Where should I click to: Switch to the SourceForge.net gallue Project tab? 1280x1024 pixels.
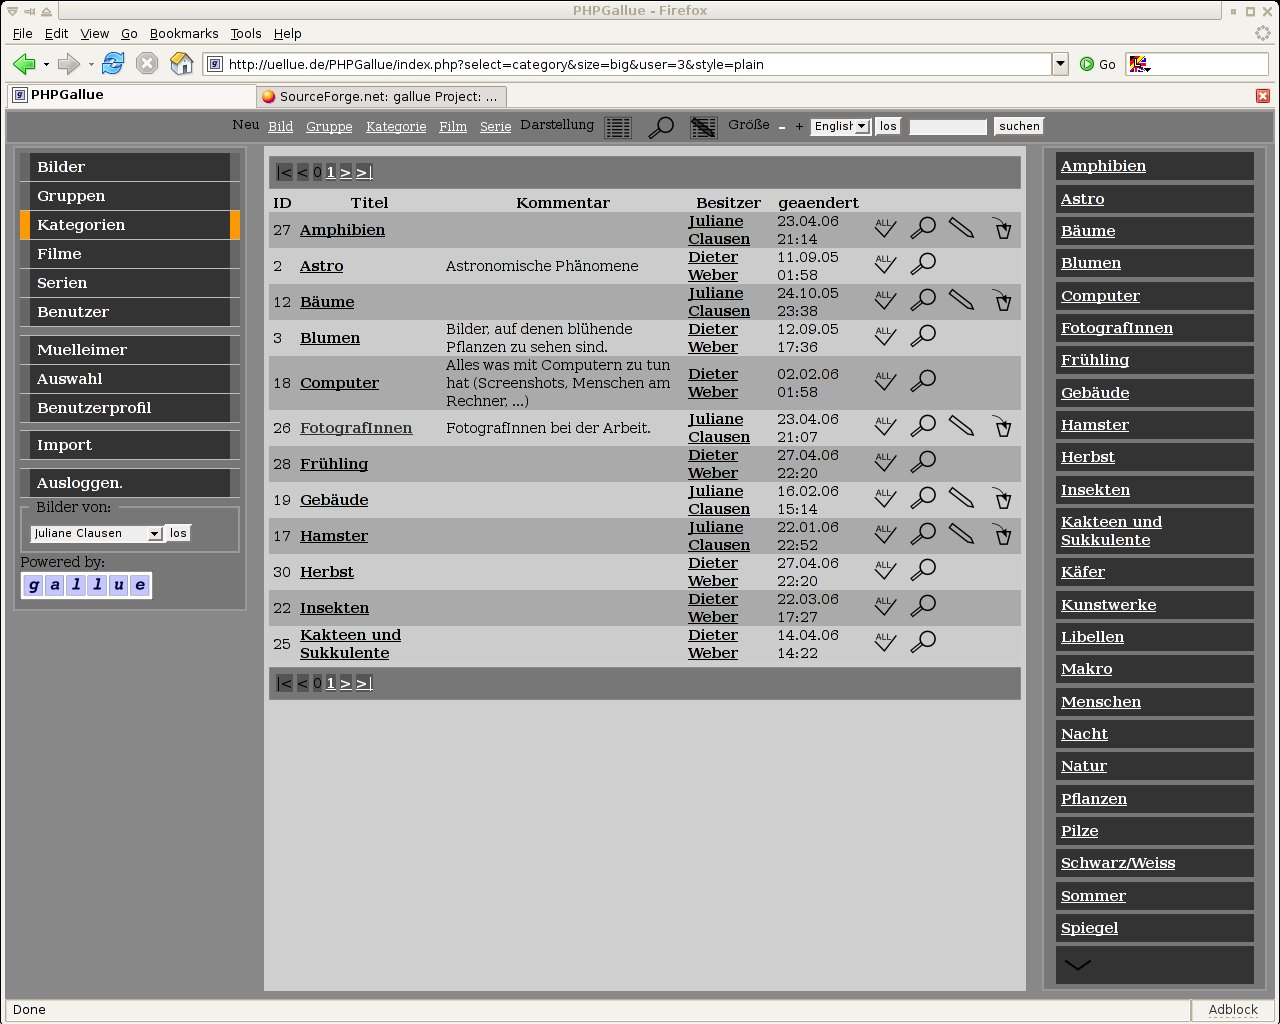(x=380, y=96)
